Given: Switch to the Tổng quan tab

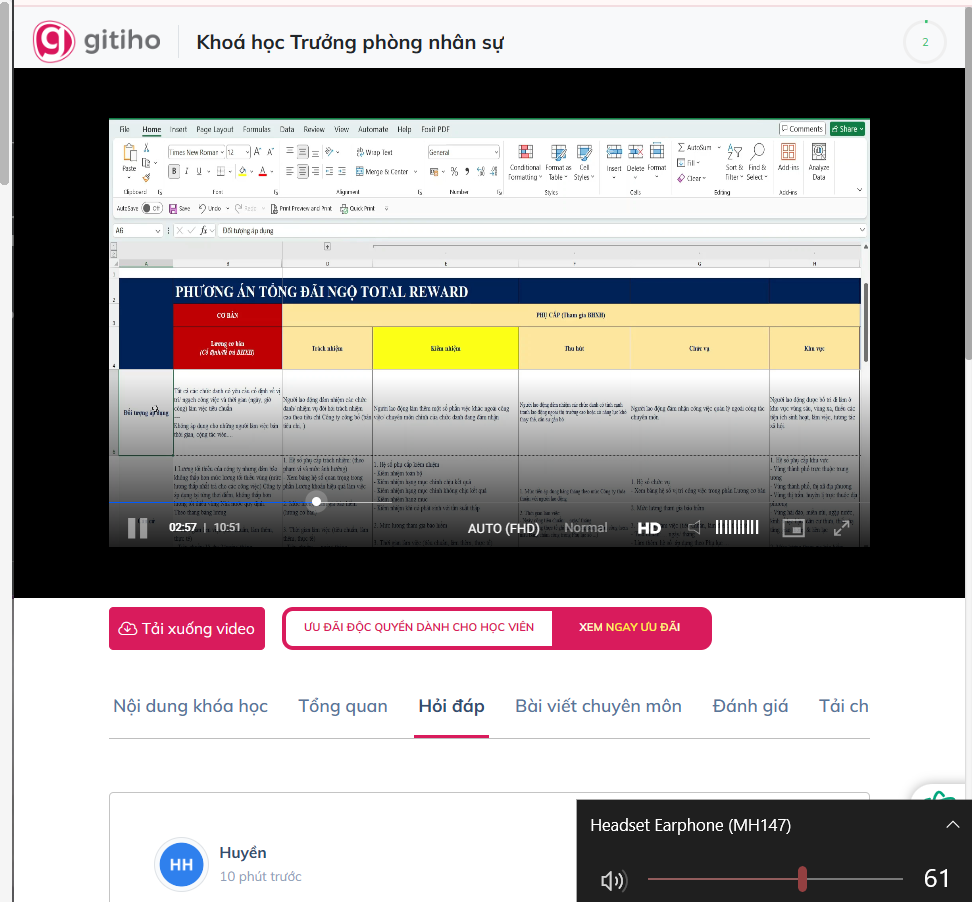Looking at the screenshot, I should [343, 706].
